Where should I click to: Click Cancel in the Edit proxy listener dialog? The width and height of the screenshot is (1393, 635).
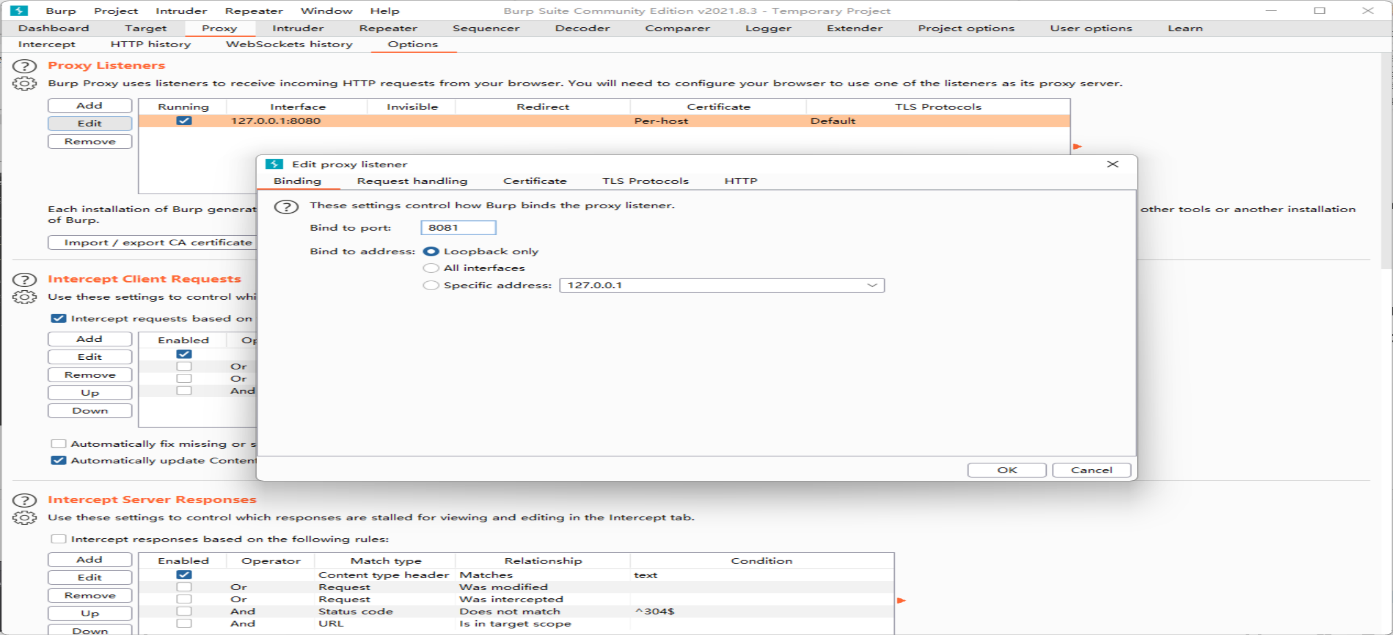click(x=1091, y=470)
